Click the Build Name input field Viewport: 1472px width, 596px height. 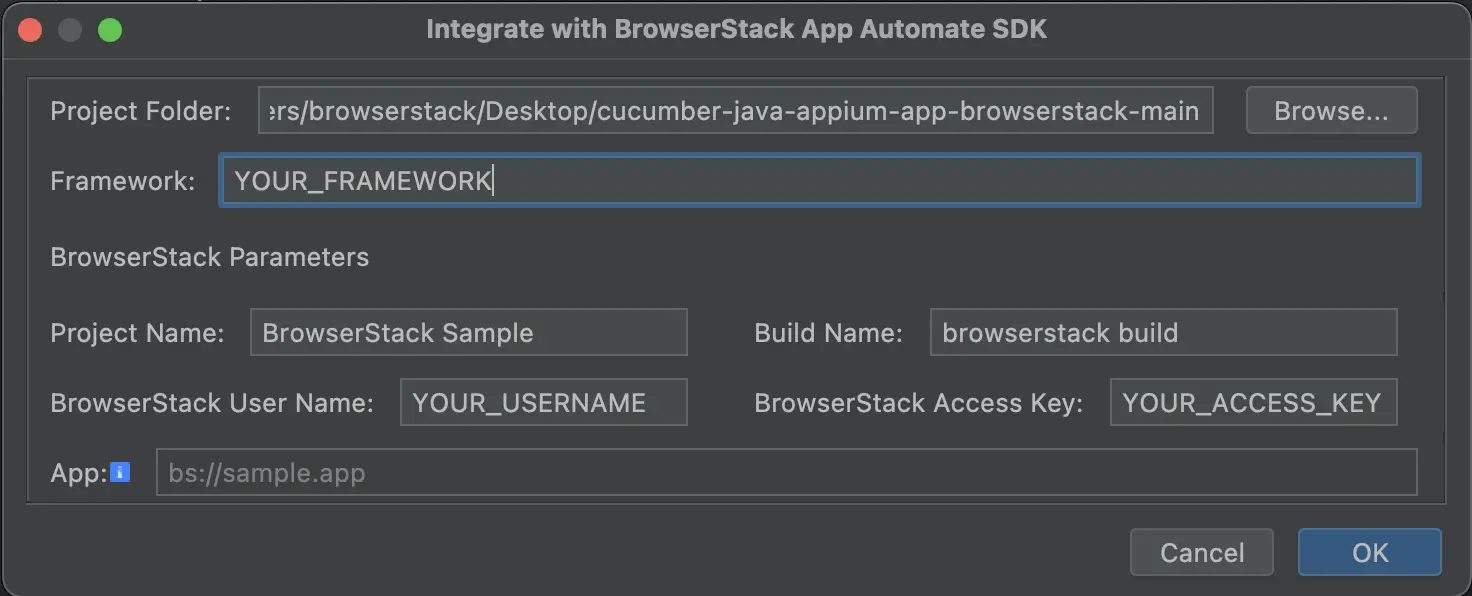1162,333
